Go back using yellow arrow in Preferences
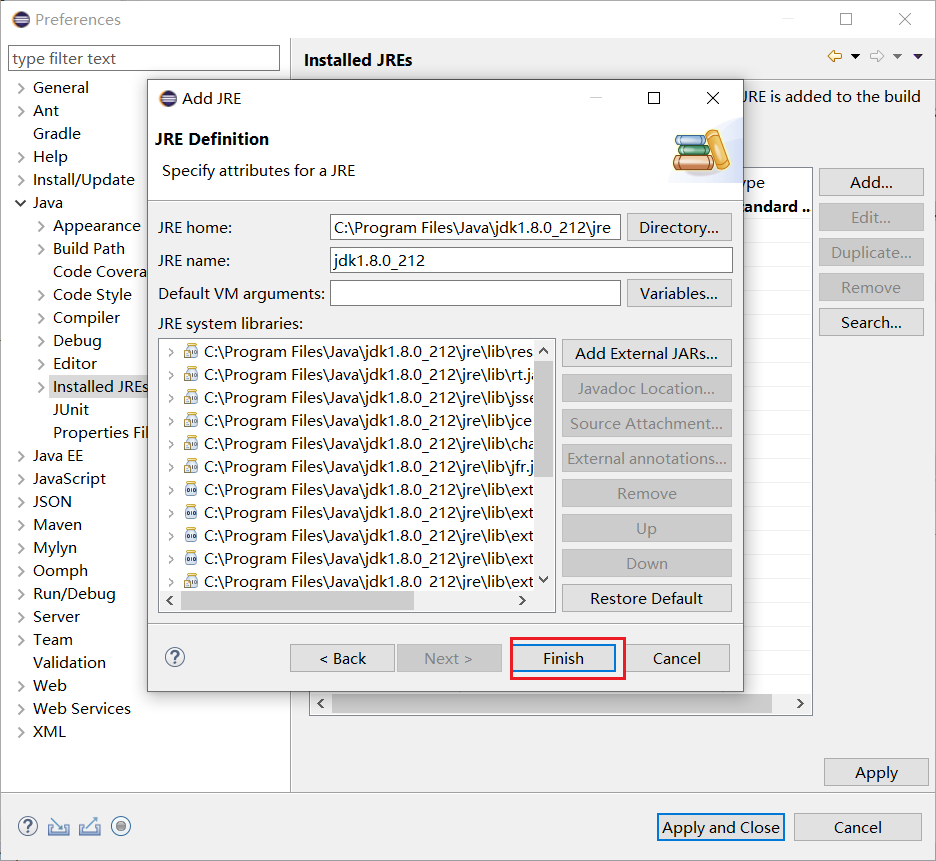936x861 pixels. 835,56
